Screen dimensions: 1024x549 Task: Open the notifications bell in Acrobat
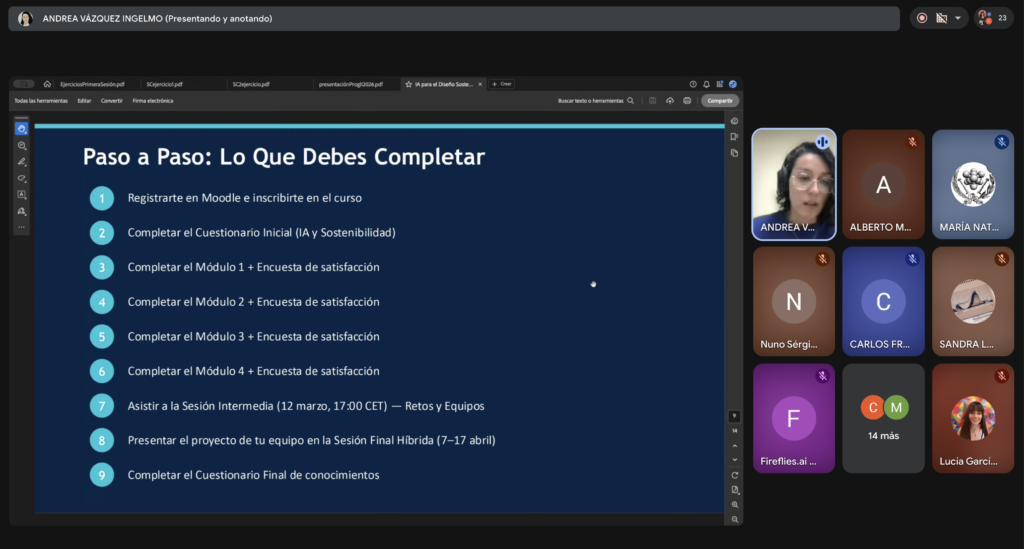tap(706, 84)
